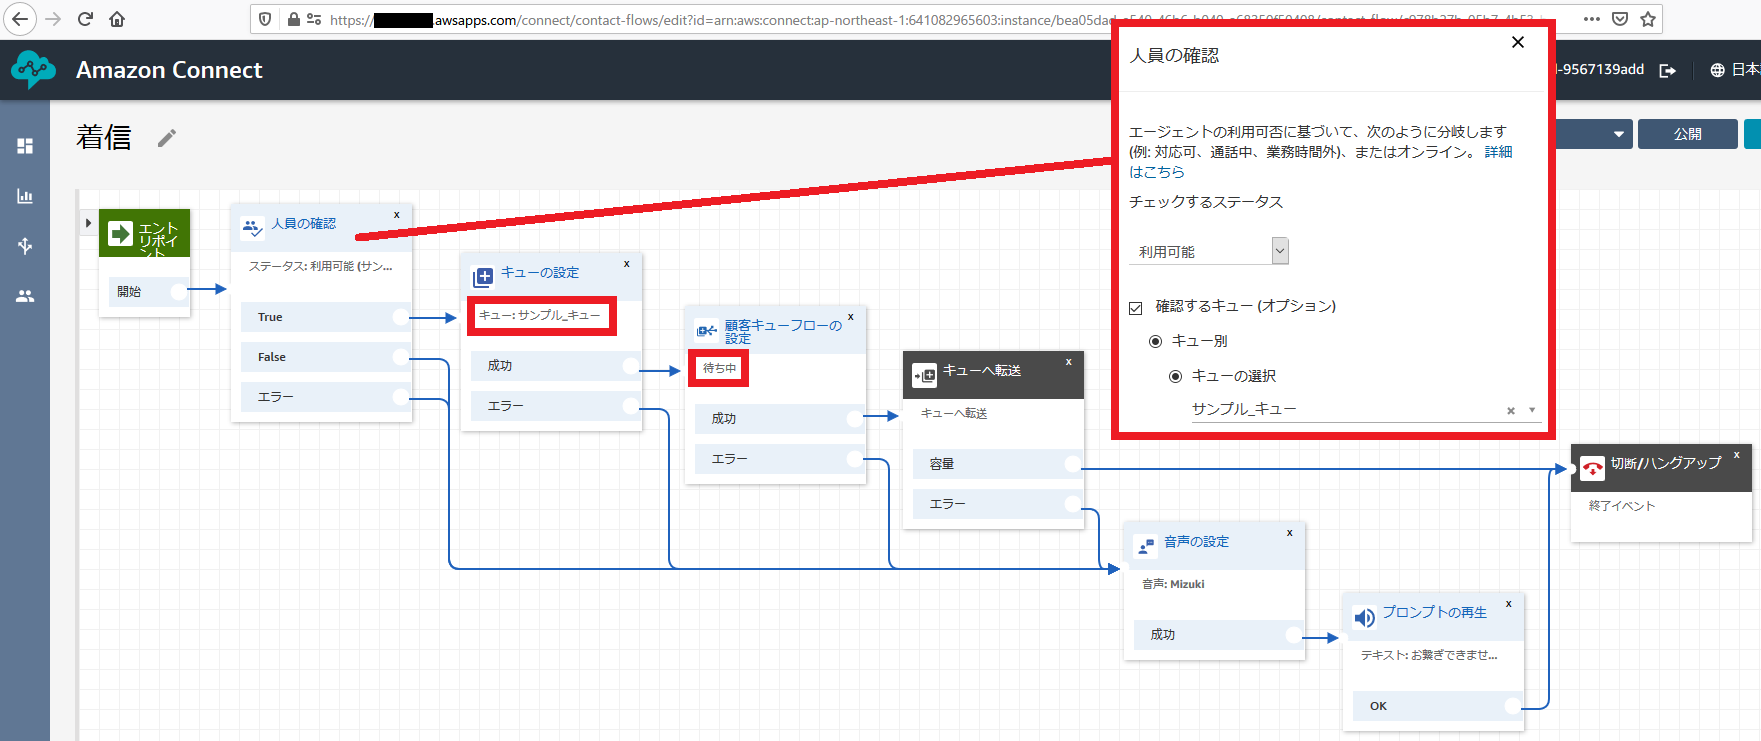Click the 容量 branch in キューへ転送
Image resolution: width=1761 pixels, height=741 pixels.
pos(997,464)
